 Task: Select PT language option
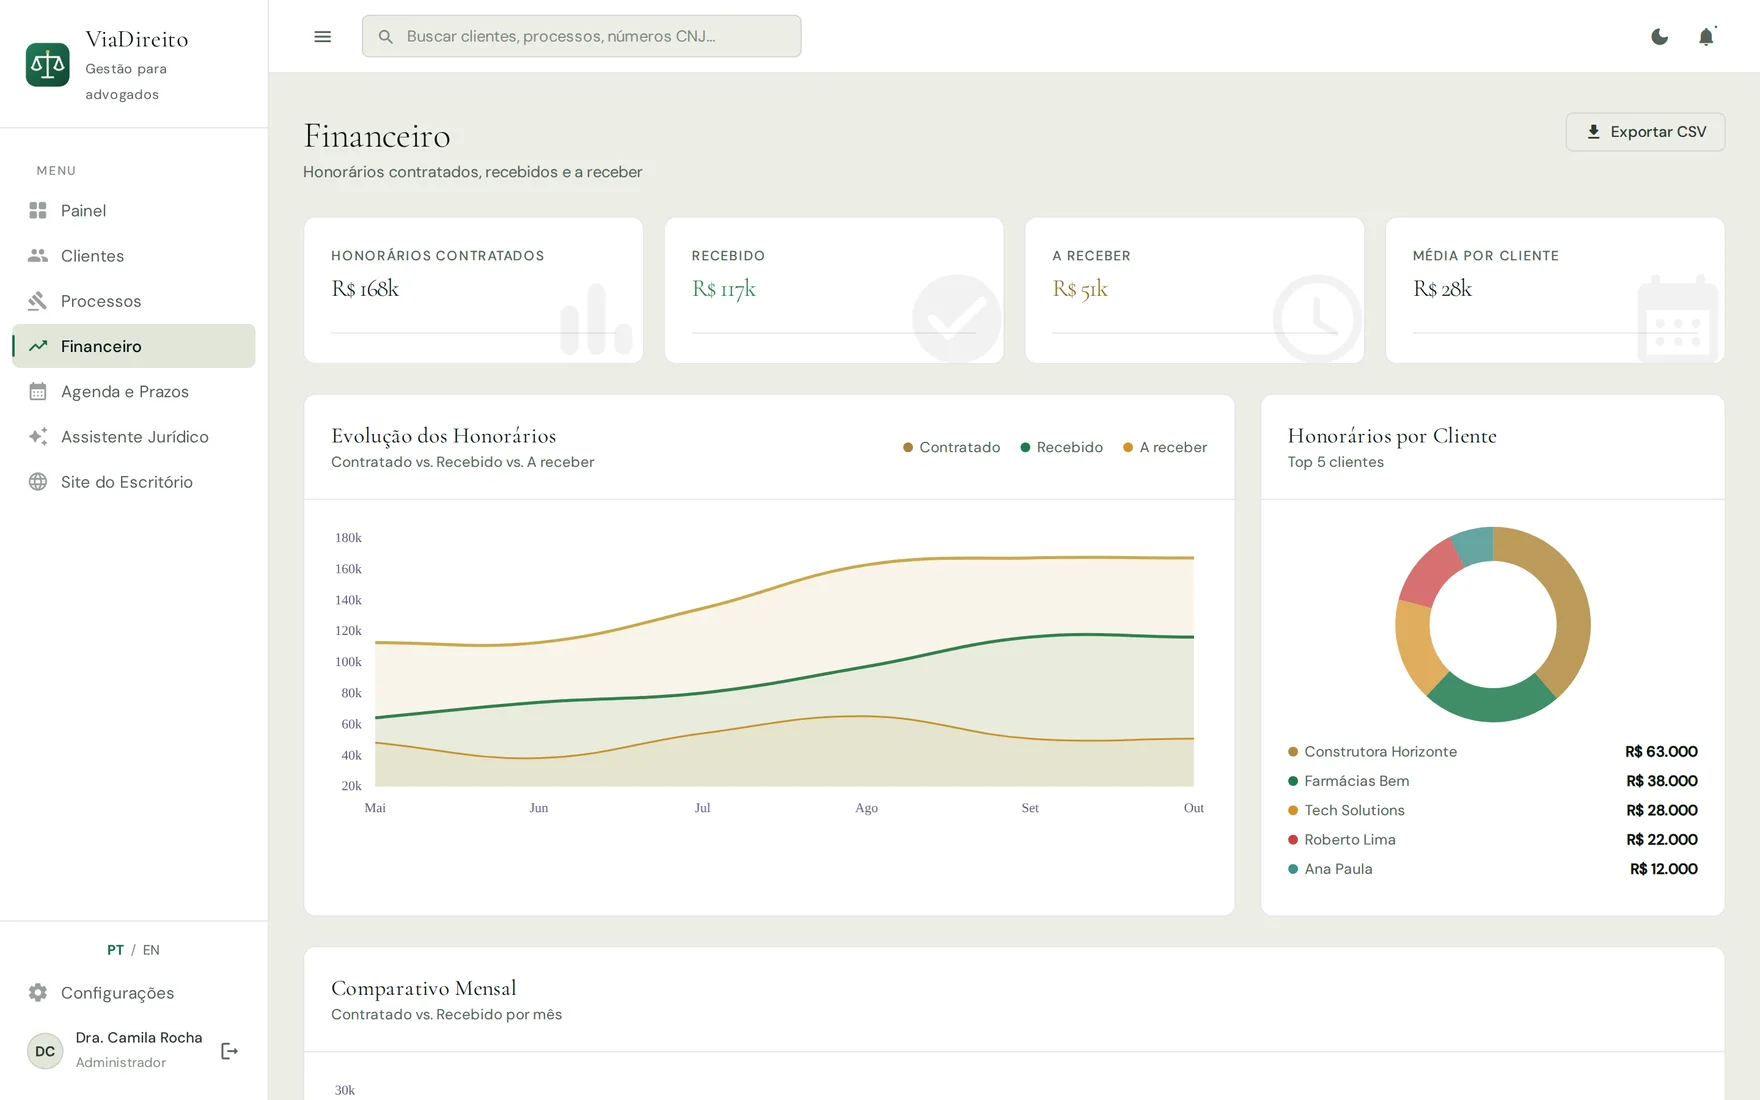pos(115,950)
